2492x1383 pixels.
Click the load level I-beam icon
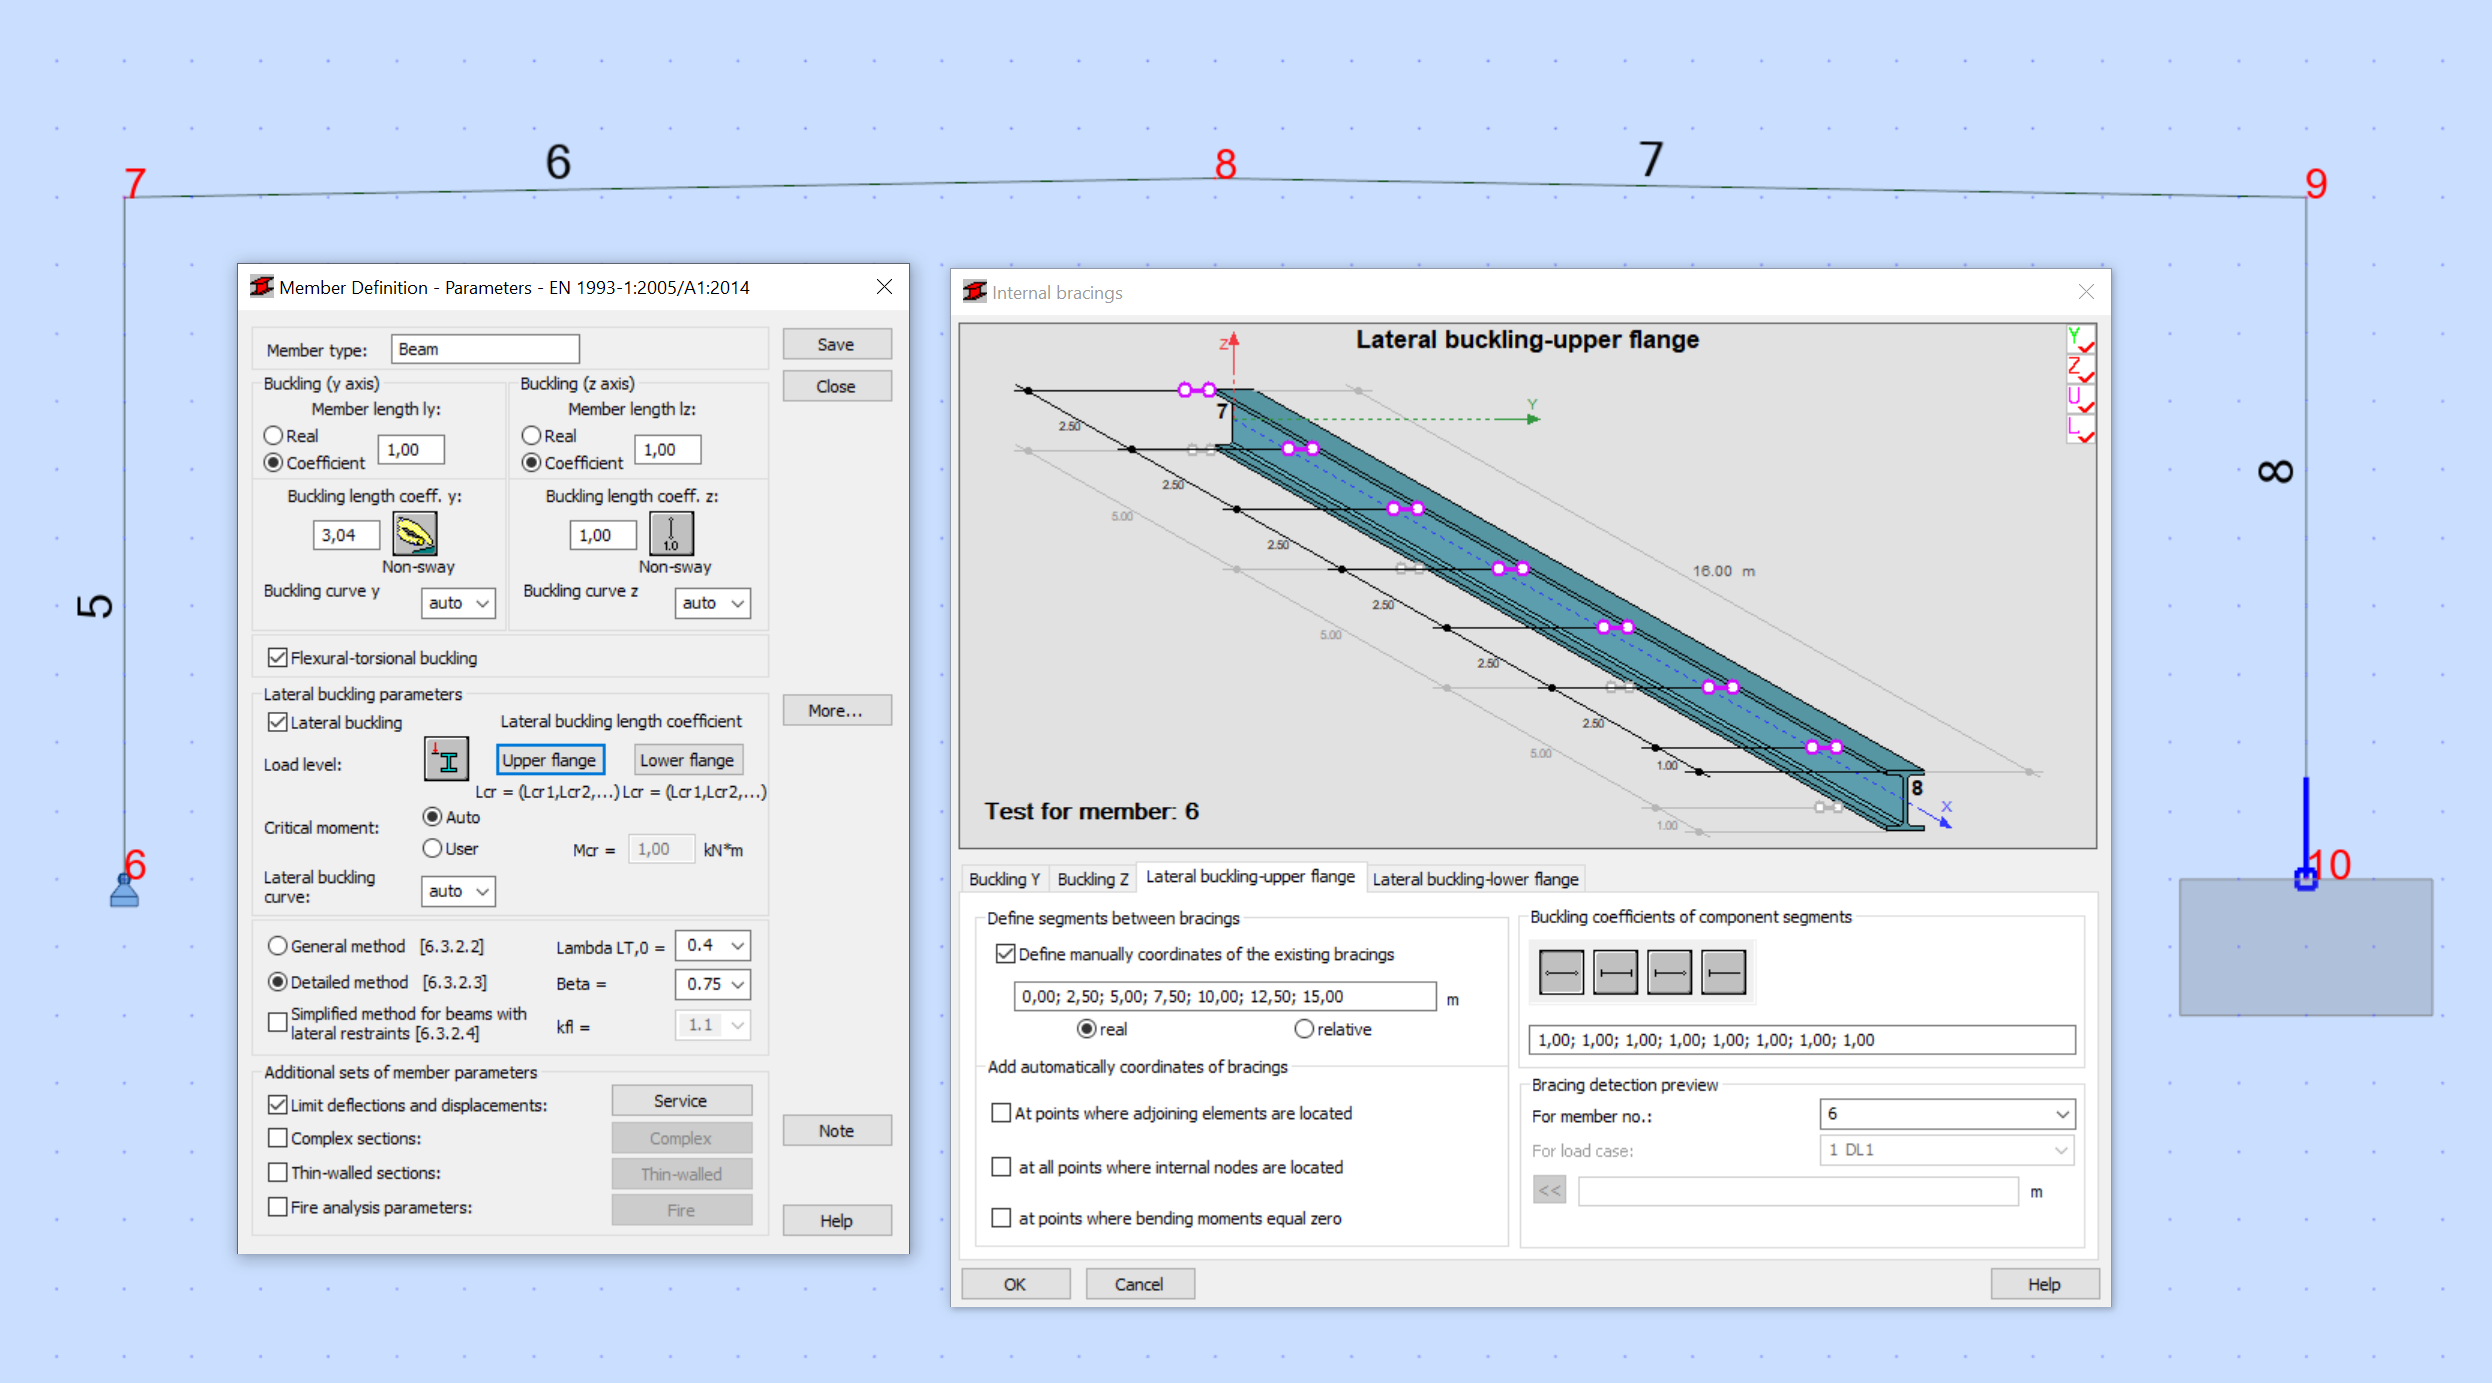pos(446,758)
